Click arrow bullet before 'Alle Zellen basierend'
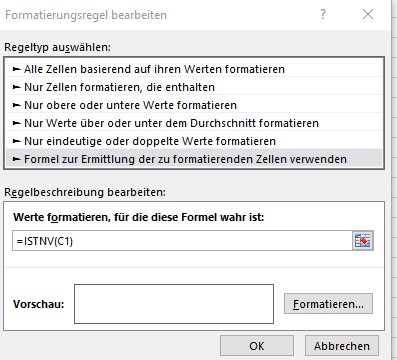The width and height of the screenshot is (397, 360). (x=16, y=69)
